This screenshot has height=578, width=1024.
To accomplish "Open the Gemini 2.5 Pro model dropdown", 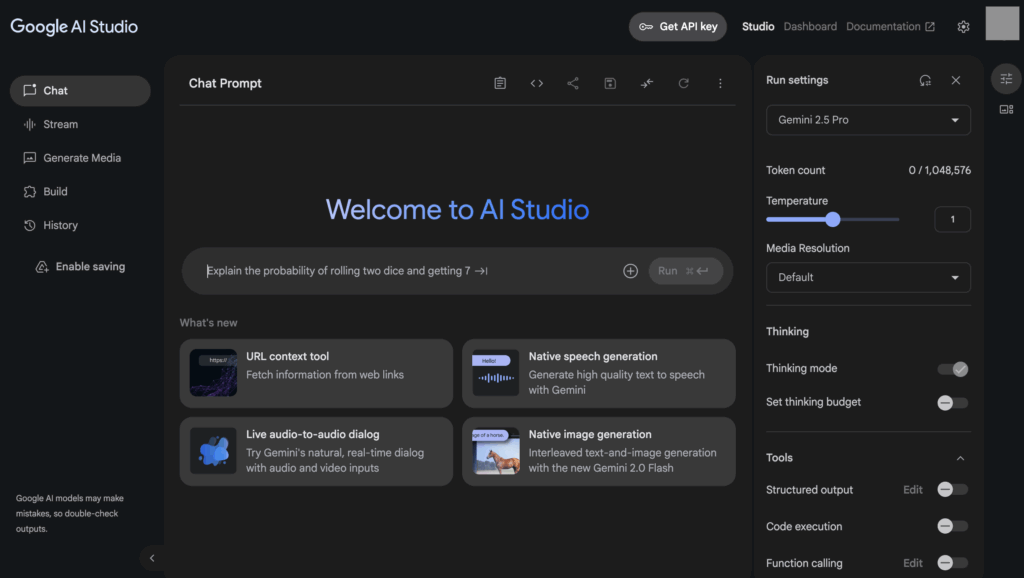I will (x=868, y=120).
